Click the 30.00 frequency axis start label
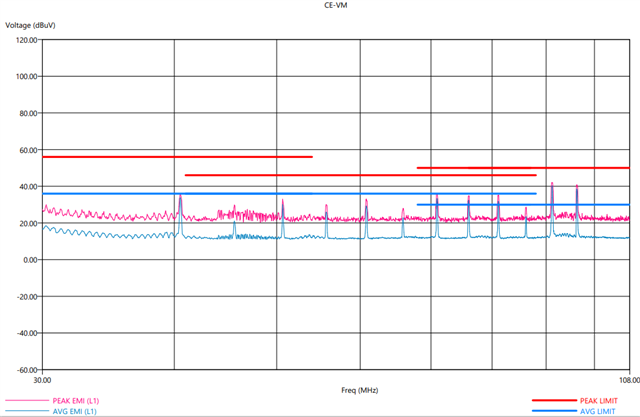The width and height of the screenshot is (640, 417). [x=42, y=380]
